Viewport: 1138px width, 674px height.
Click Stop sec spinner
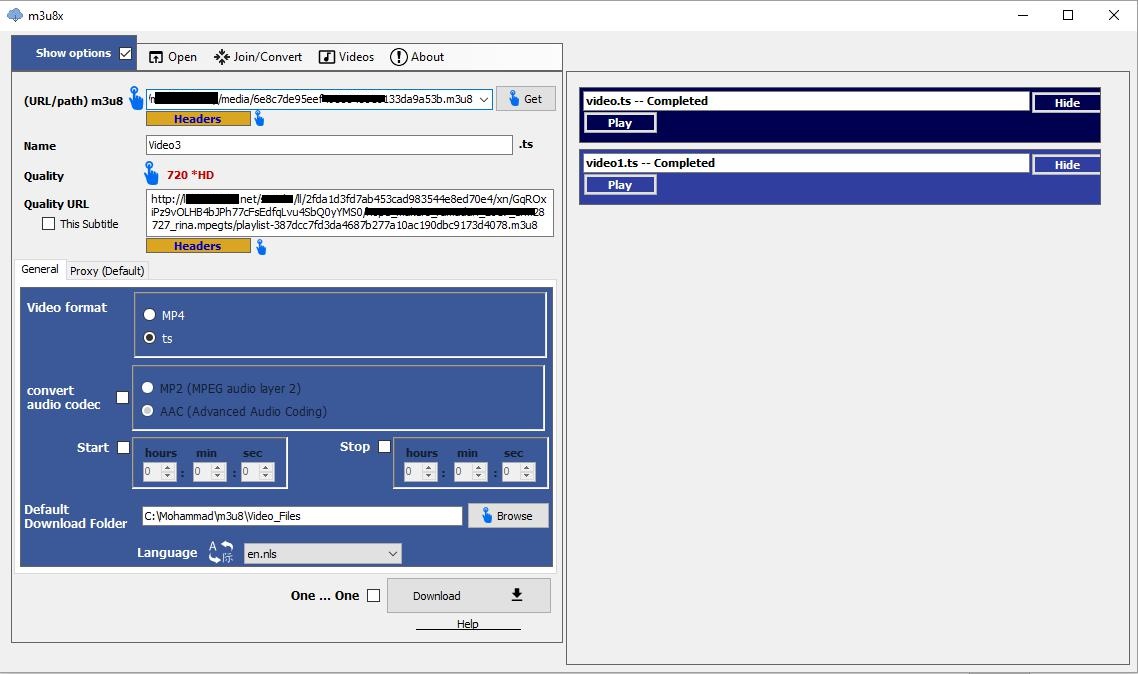coord(519,472)
